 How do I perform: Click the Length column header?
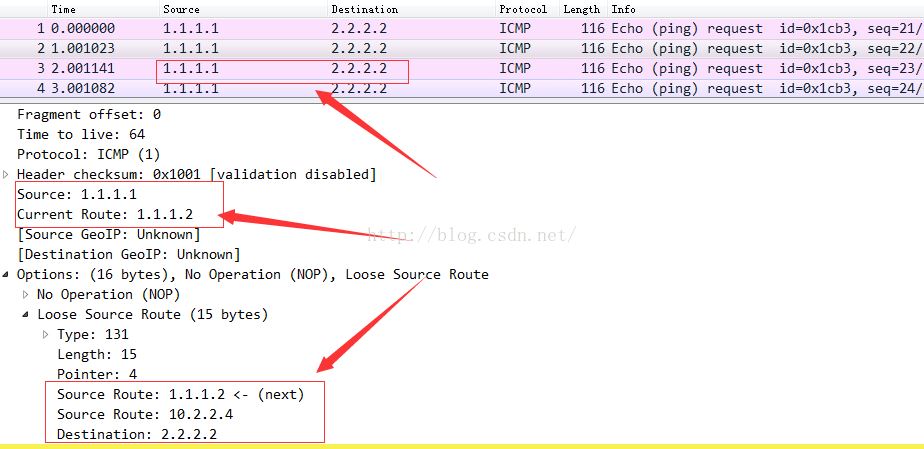click(581, 9)
